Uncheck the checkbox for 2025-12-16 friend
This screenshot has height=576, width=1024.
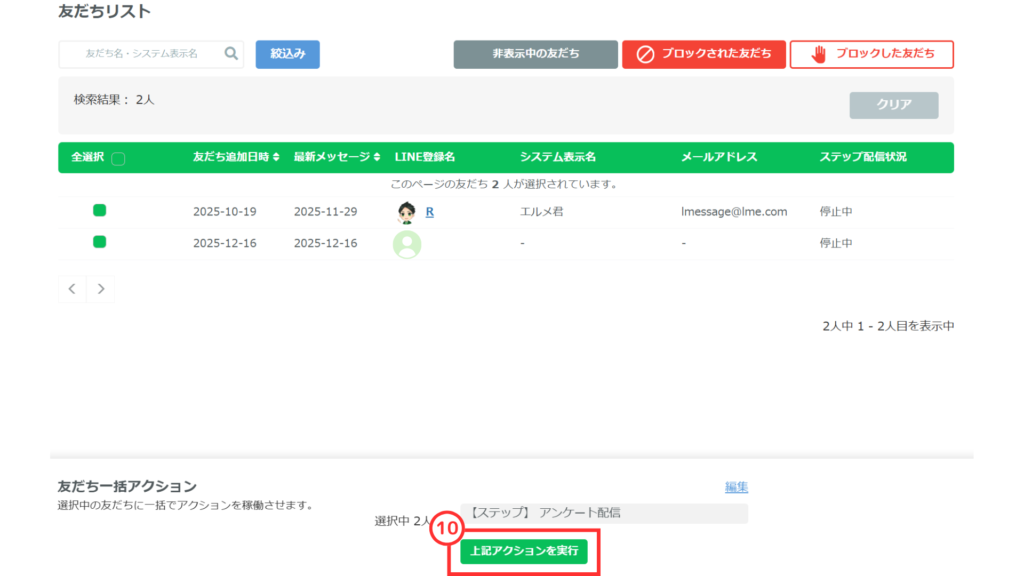pyautogui.click(x=100, y=242)
